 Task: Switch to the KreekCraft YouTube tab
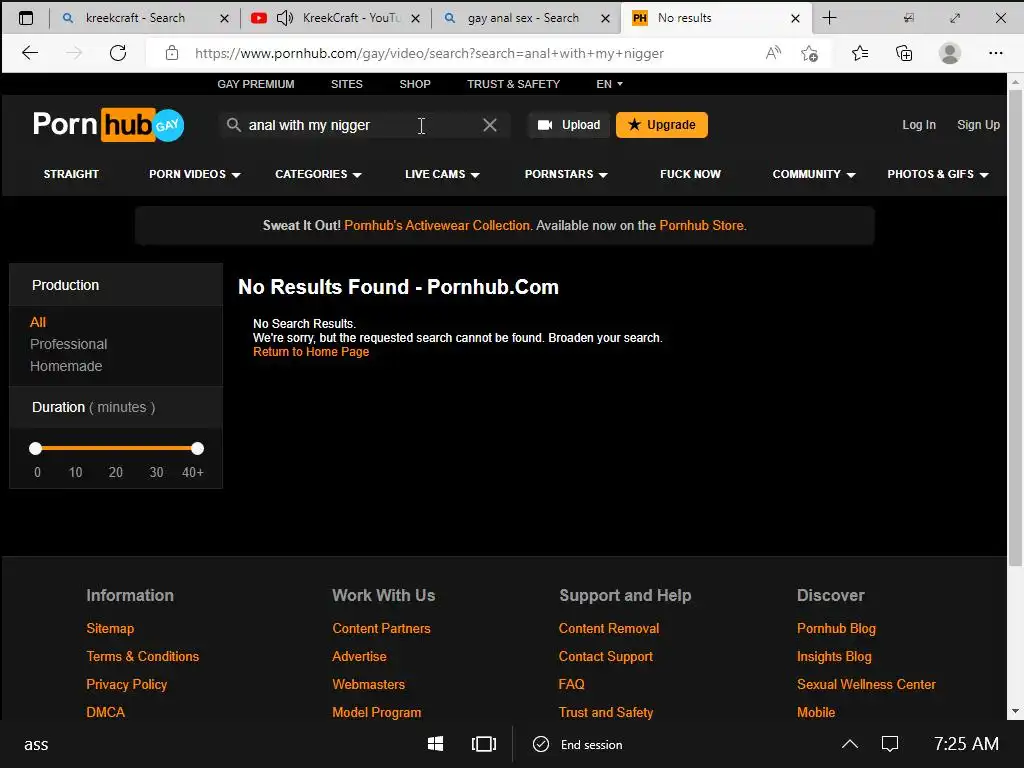point(336,18)
